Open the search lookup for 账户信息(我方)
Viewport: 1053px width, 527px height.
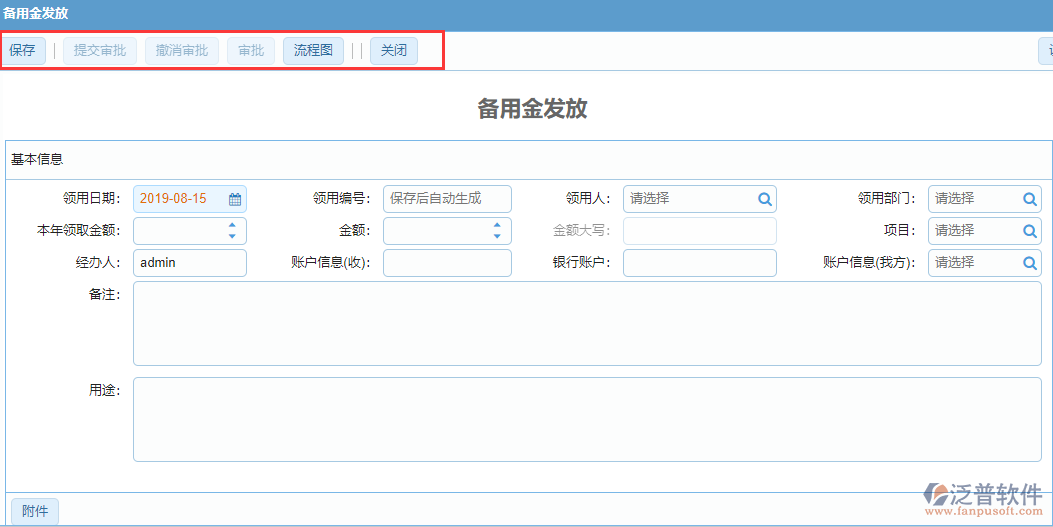click(1029, 263)
